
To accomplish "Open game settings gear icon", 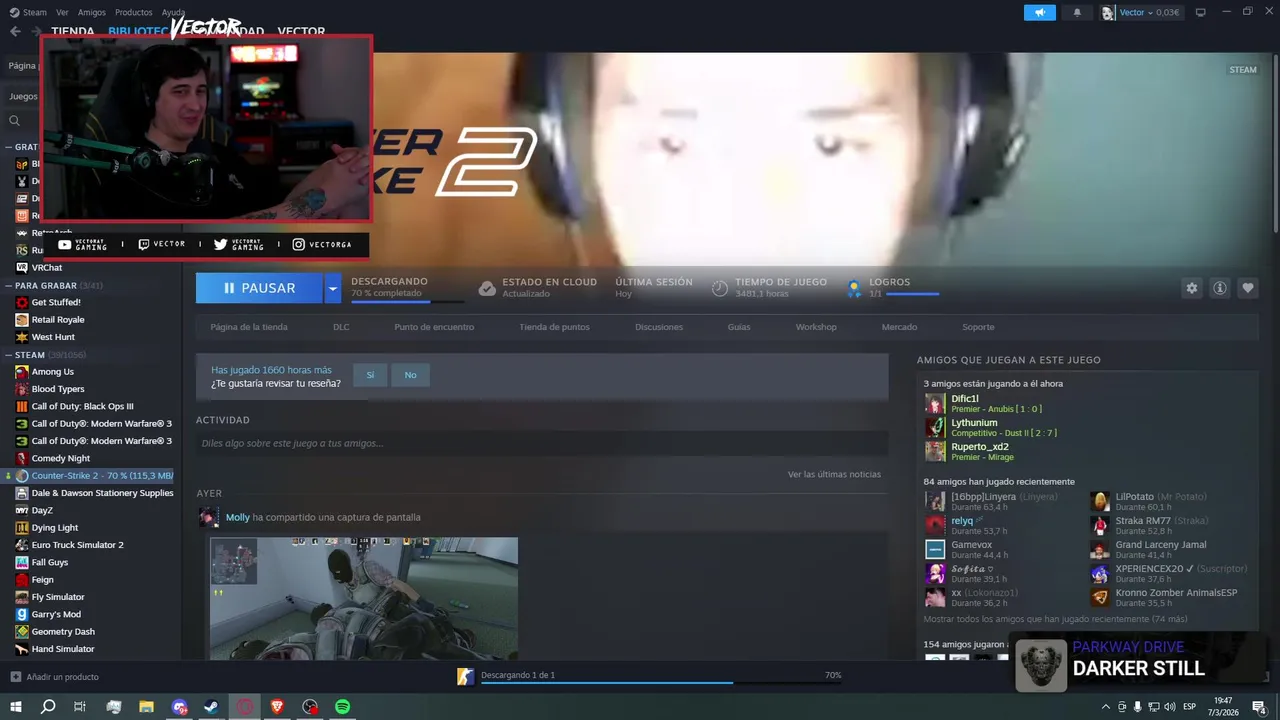I will 1191,288.
